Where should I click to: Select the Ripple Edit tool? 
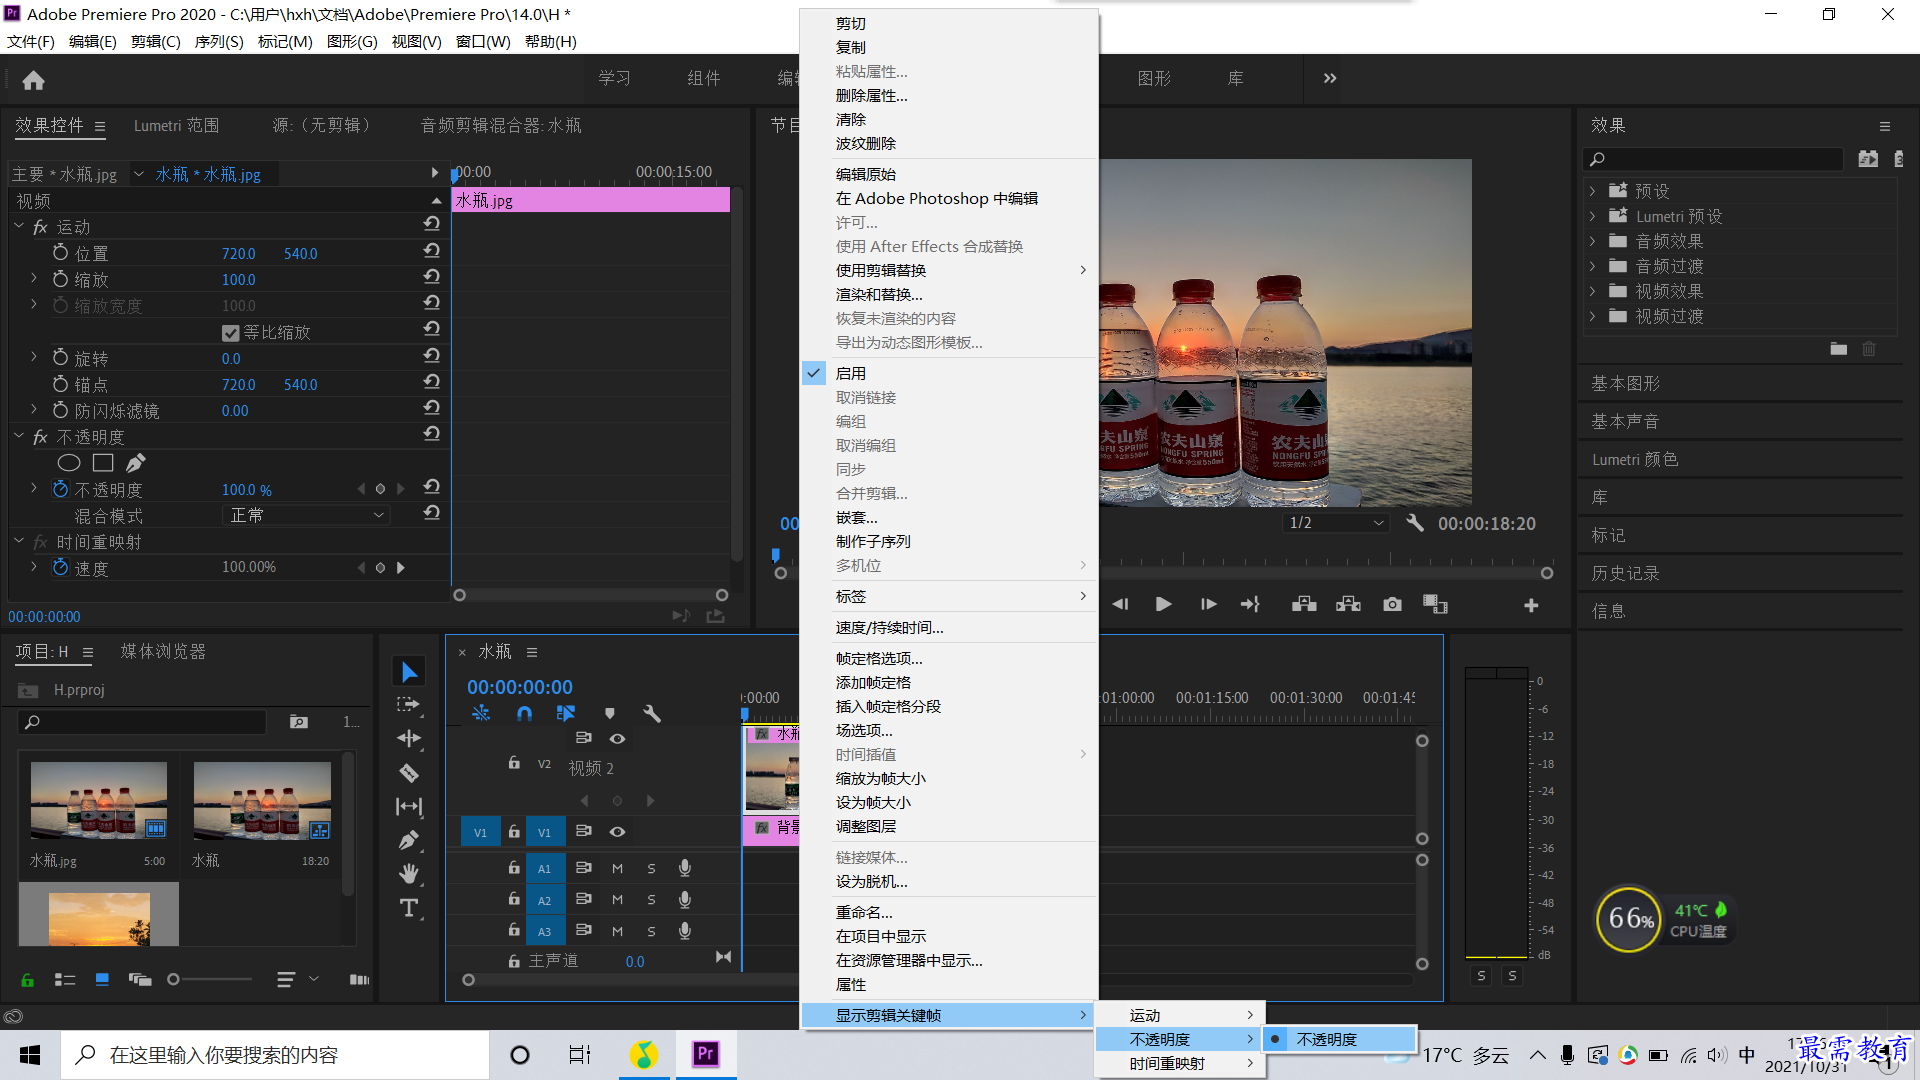(409, 739)
